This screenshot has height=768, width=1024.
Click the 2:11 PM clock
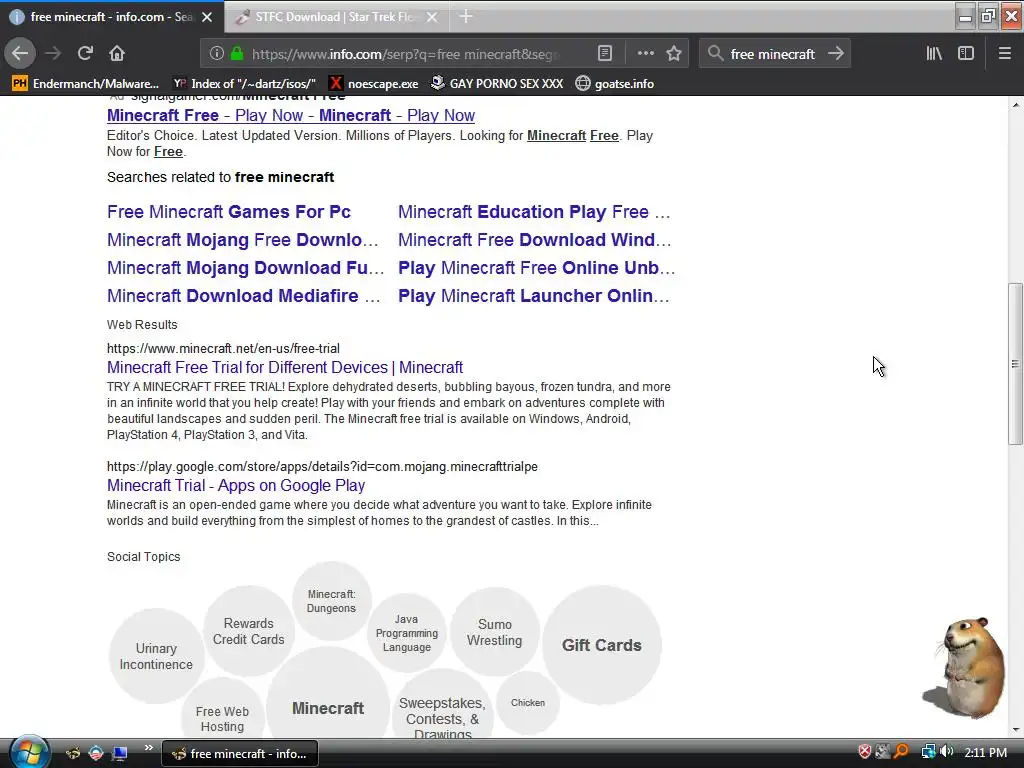(985, 753)
